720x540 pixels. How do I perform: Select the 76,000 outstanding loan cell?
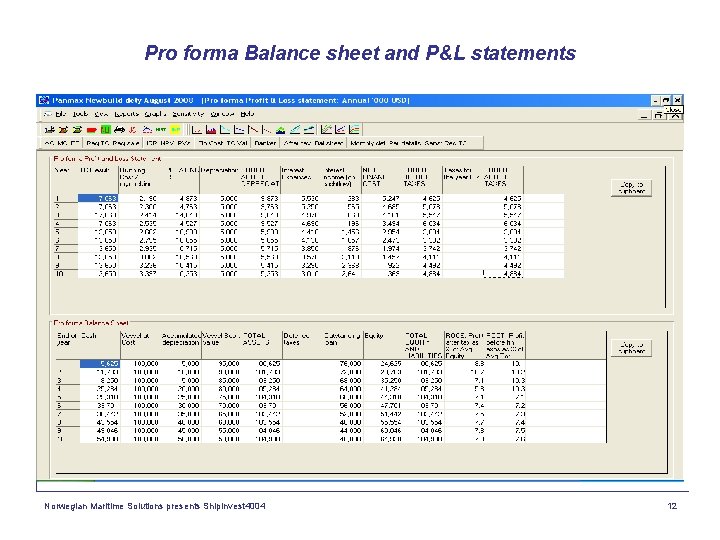pyautogui.click(x=343, y=364)
